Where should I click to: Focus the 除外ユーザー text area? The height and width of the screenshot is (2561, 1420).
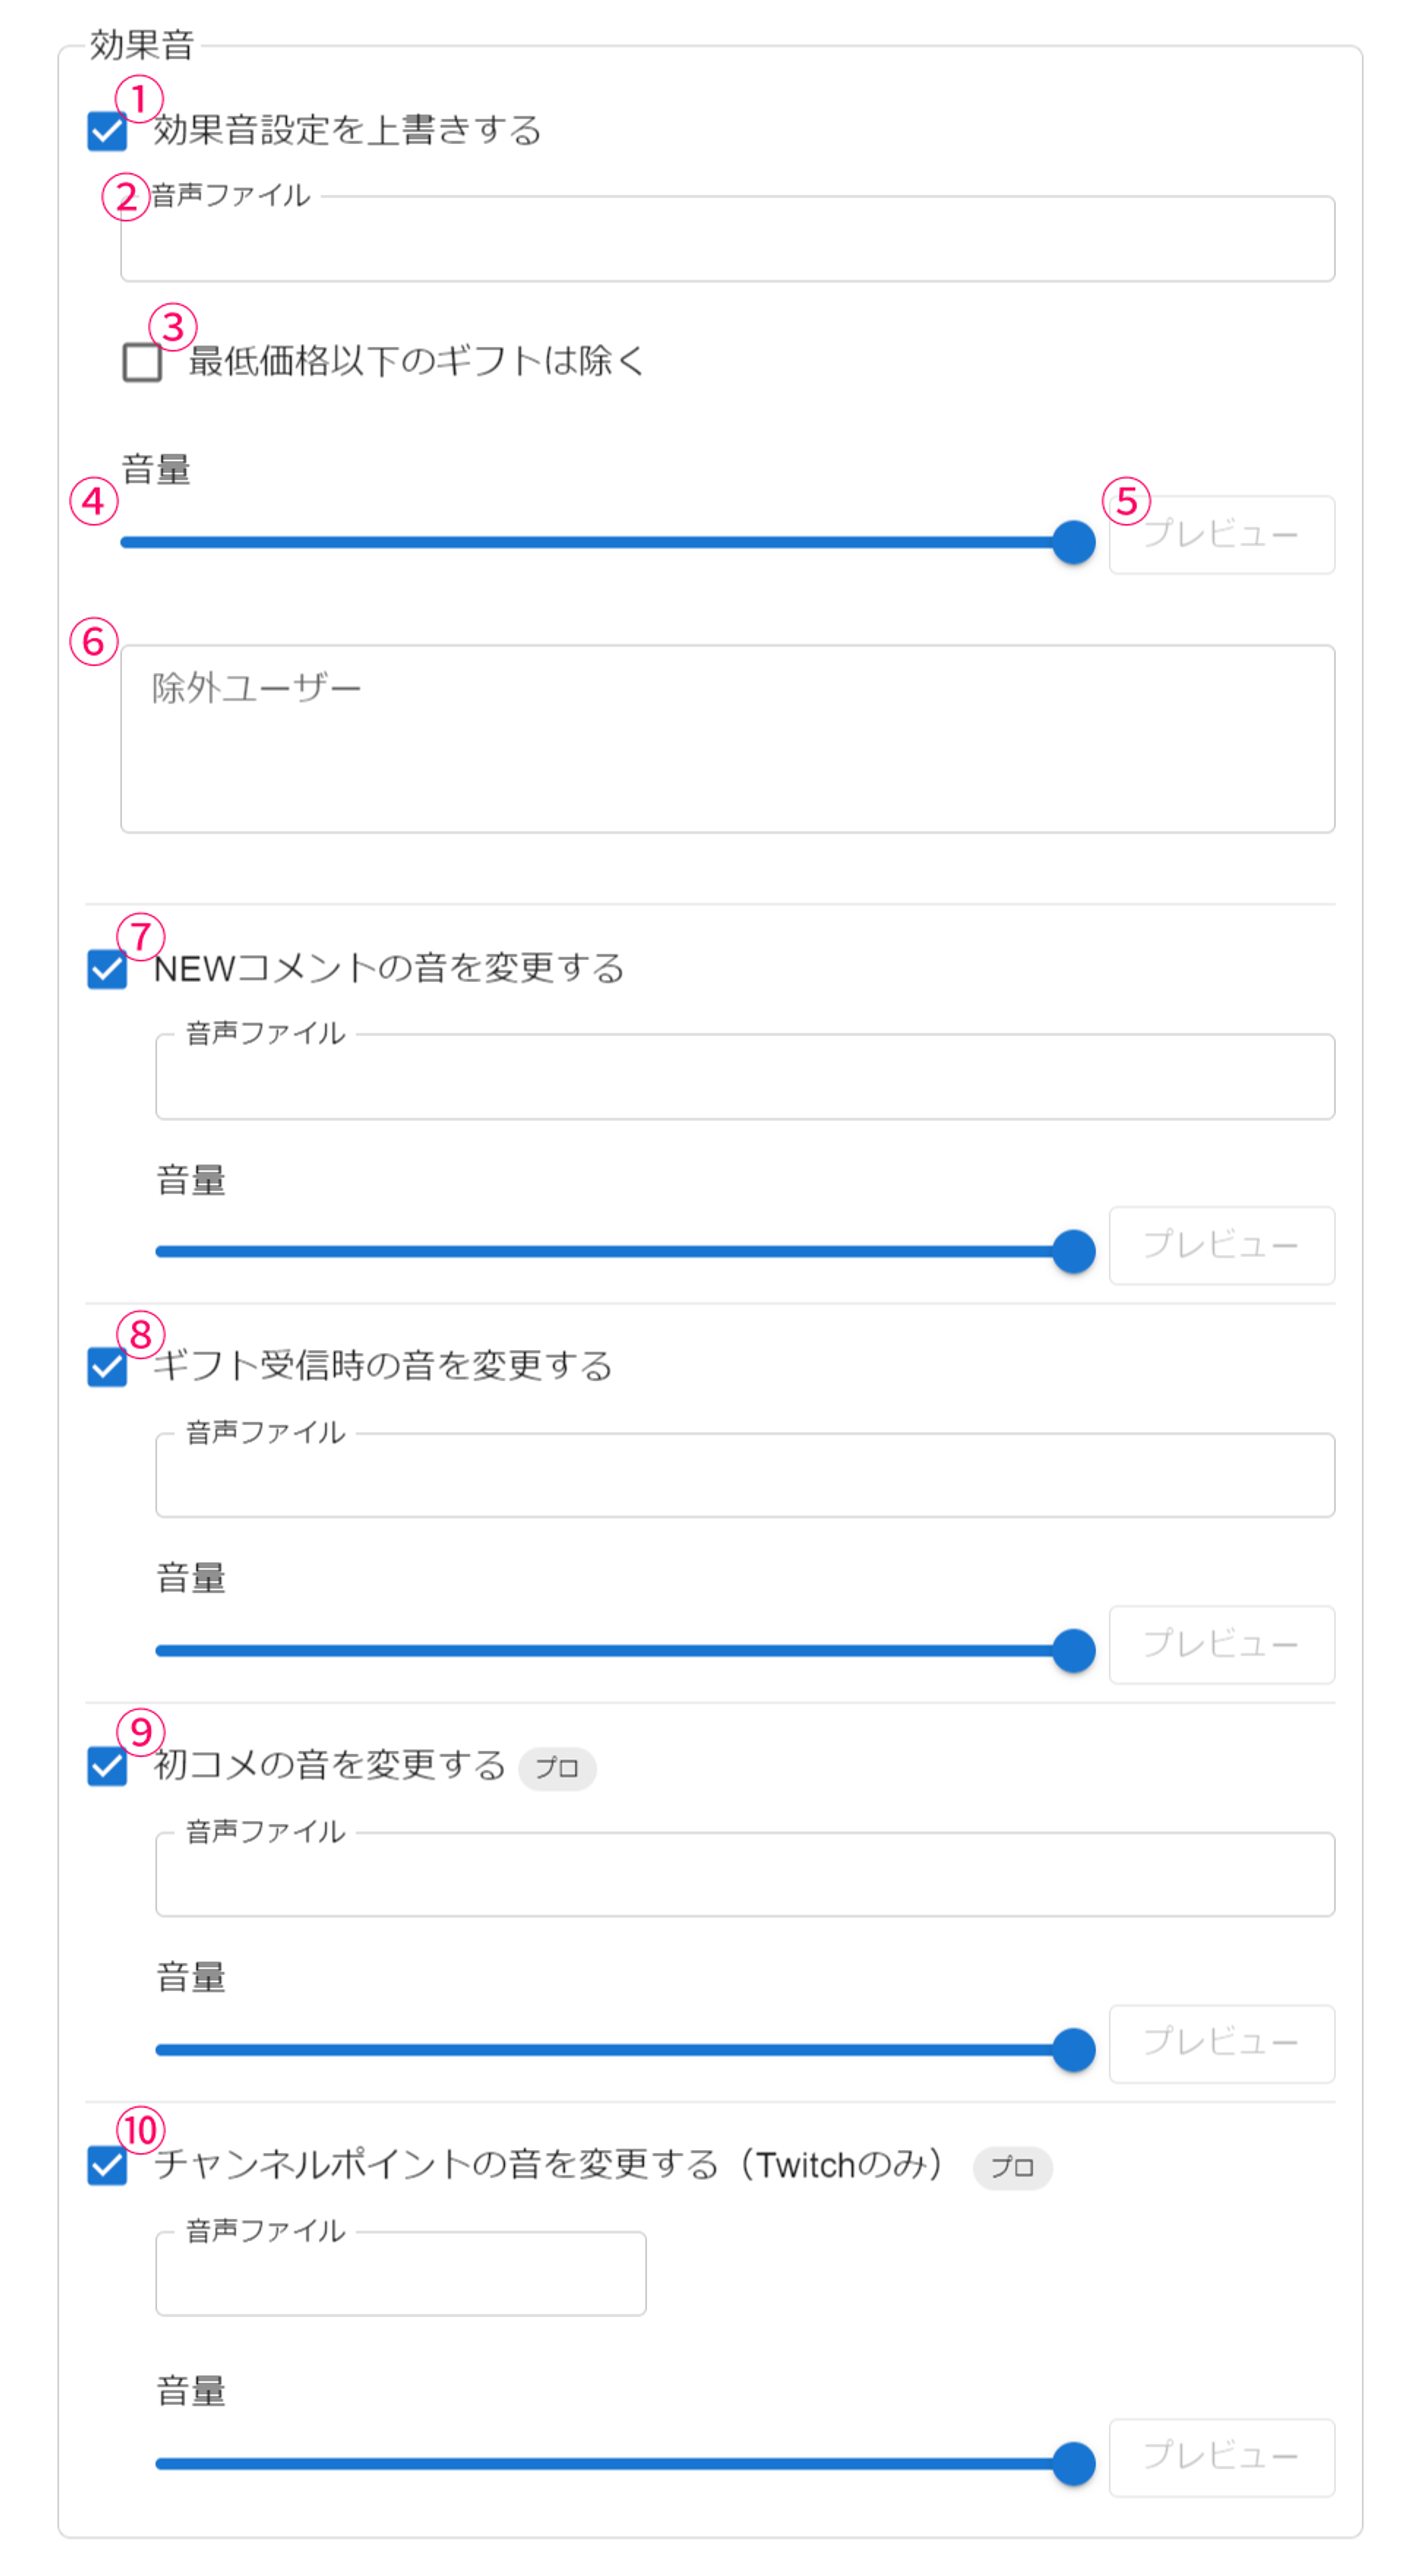727,738
